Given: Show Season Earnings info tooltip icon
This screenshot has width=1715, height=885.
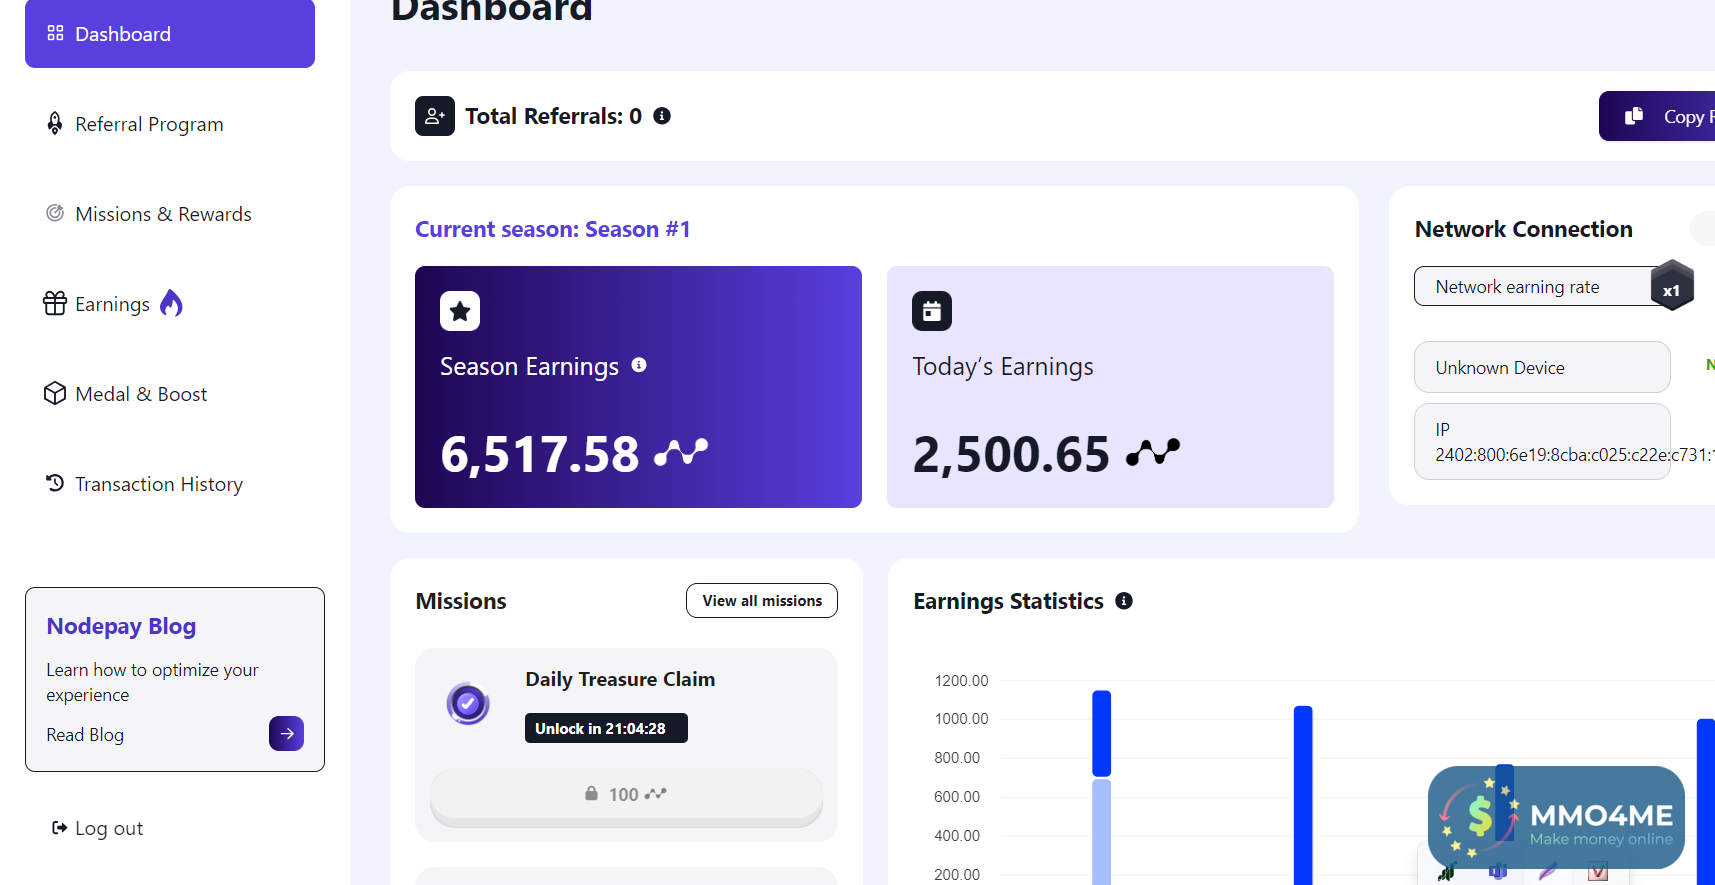Looking at the screenshot, I should [639, 365].
